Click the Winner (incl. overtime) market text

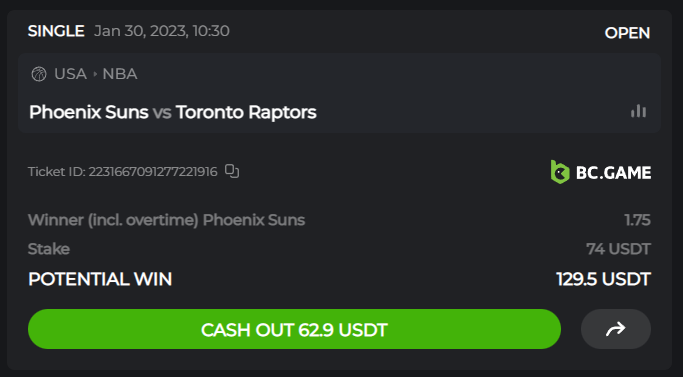click(x=114, y=220)
